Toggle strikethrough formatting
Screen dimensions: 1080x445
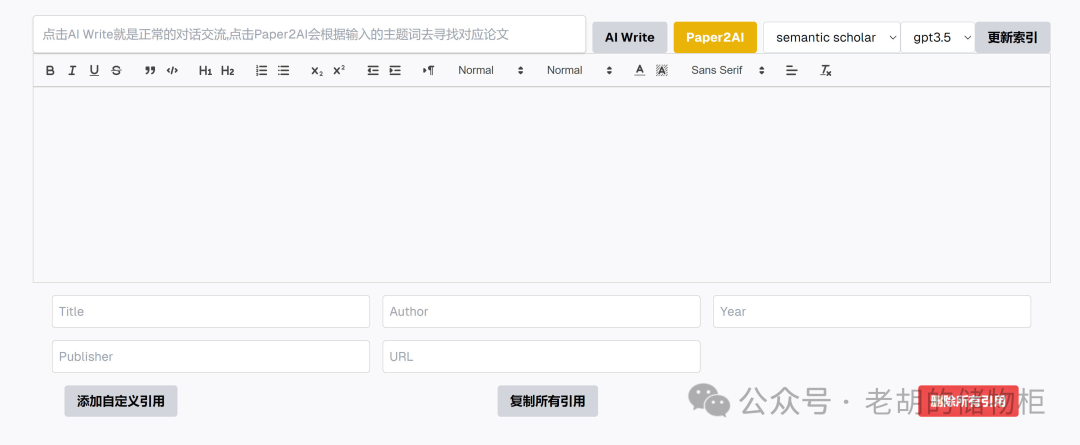116,70
